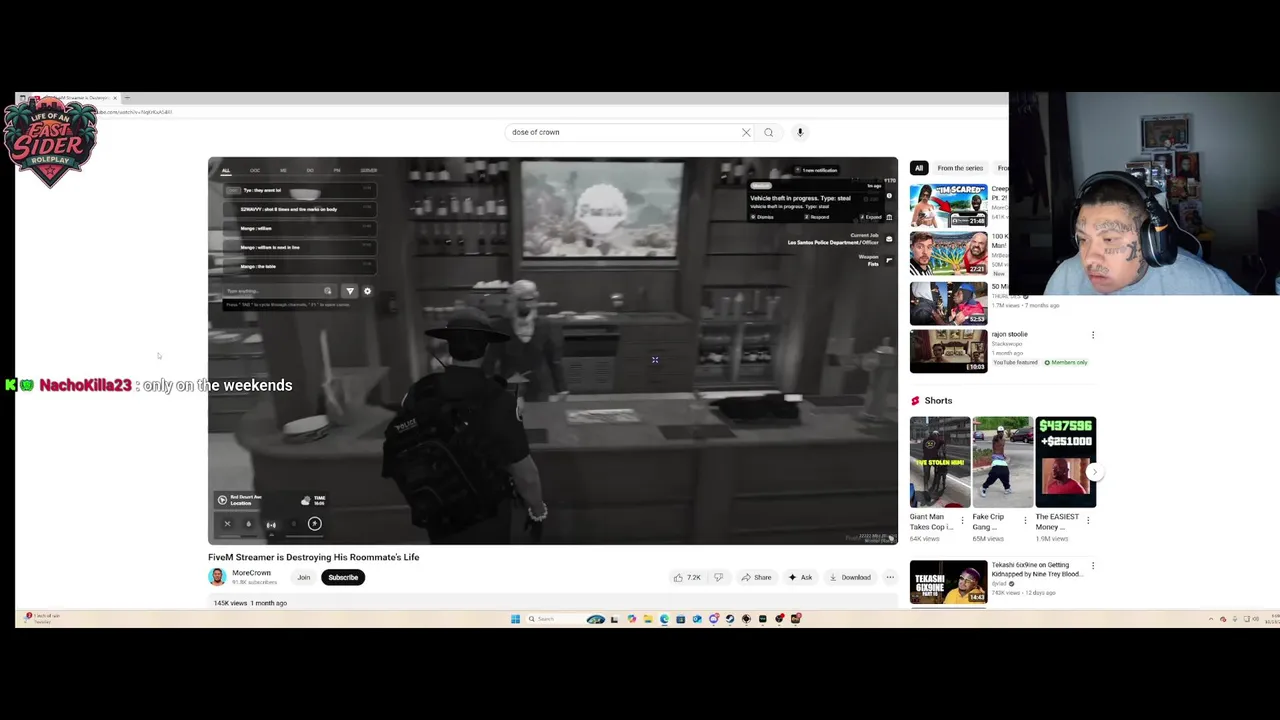The height and width of the screenshot is (720, 1280).
Task: Open Steam from the taskbar
Action: [730, 619]
